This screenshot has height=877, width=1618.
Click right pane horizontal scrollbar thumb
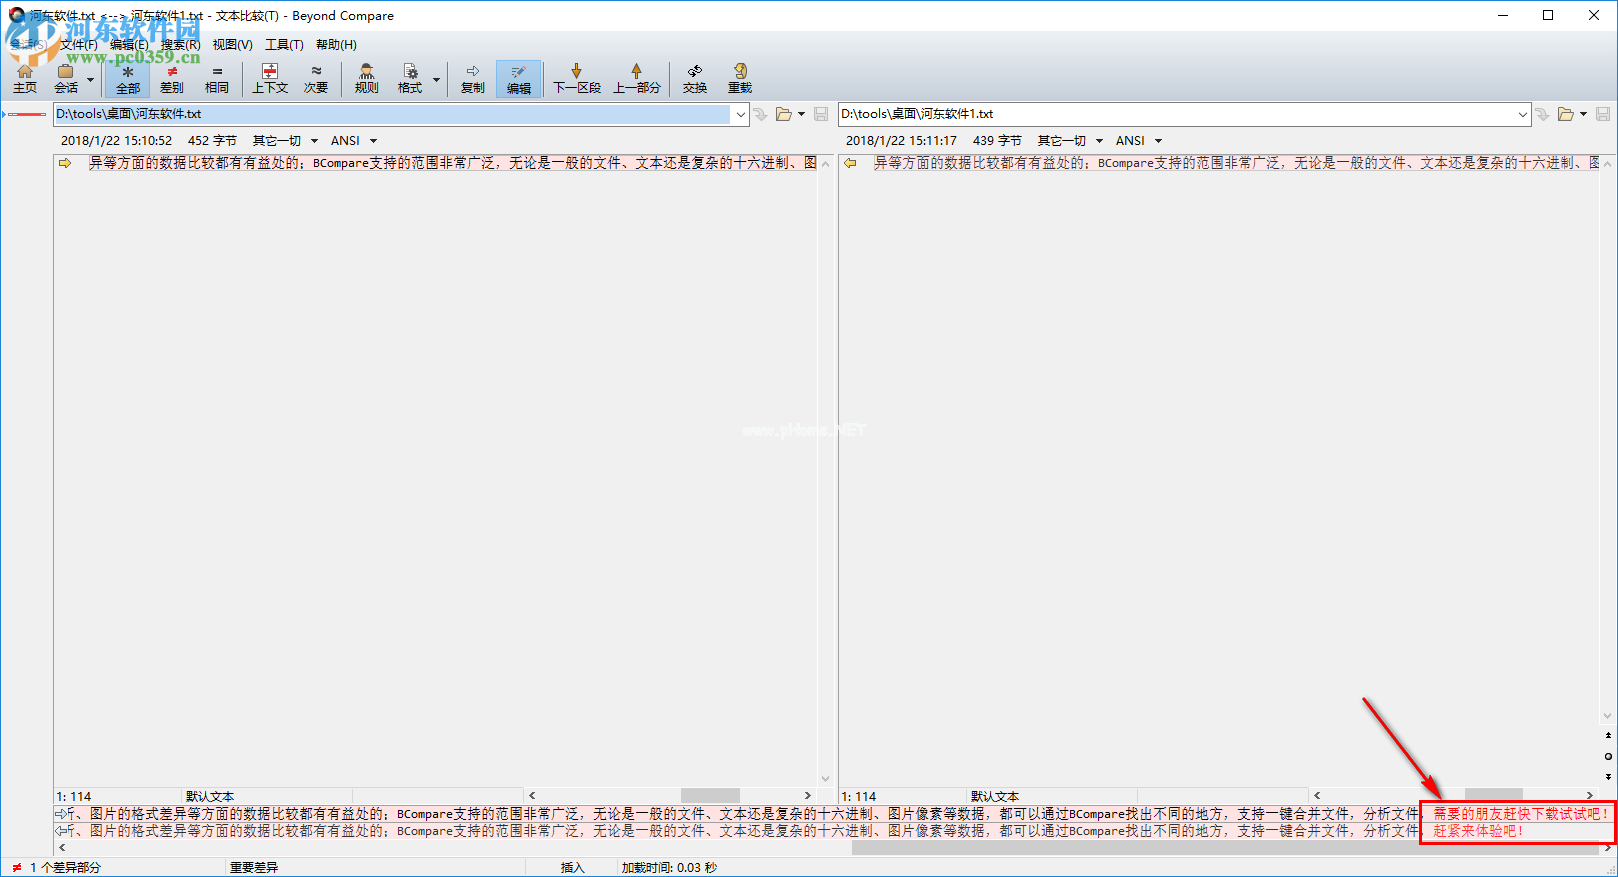[x=1494, y=796]
